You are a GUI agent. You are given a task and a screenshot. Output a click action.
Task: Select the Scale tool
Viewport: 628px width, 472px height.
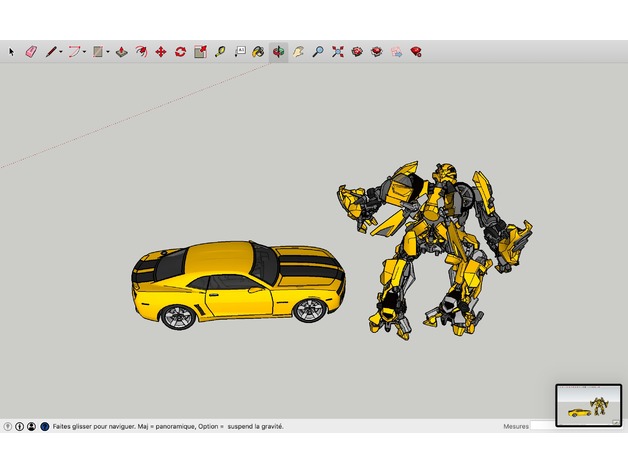(x=200, y=52)
